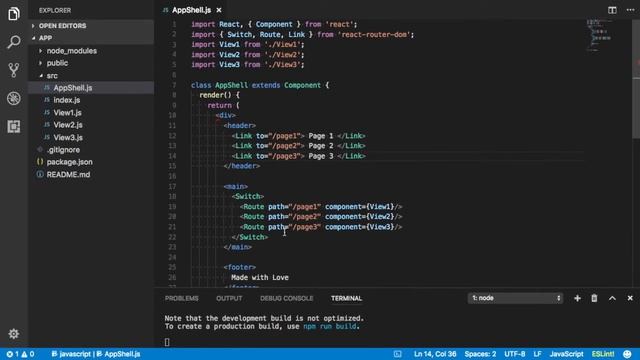The height and width of the screenshot is (360, 640).
Task: Open the .gitignore file
Action: pyautogui.click(x=63, y=150)
